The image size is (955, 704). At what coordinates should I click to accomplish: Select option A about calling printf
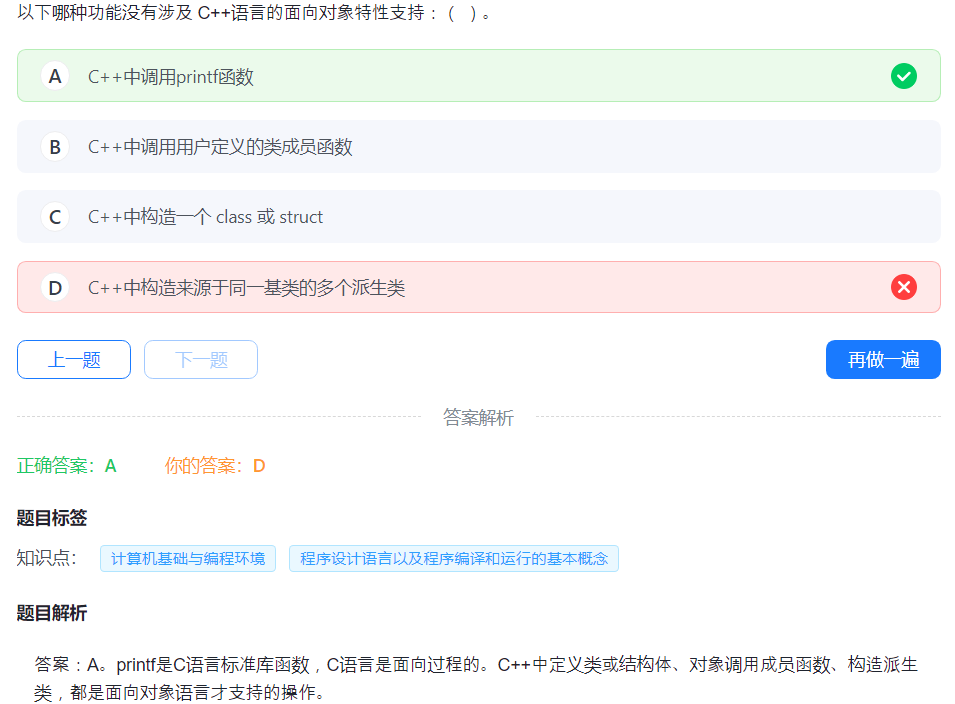point(479,76)
